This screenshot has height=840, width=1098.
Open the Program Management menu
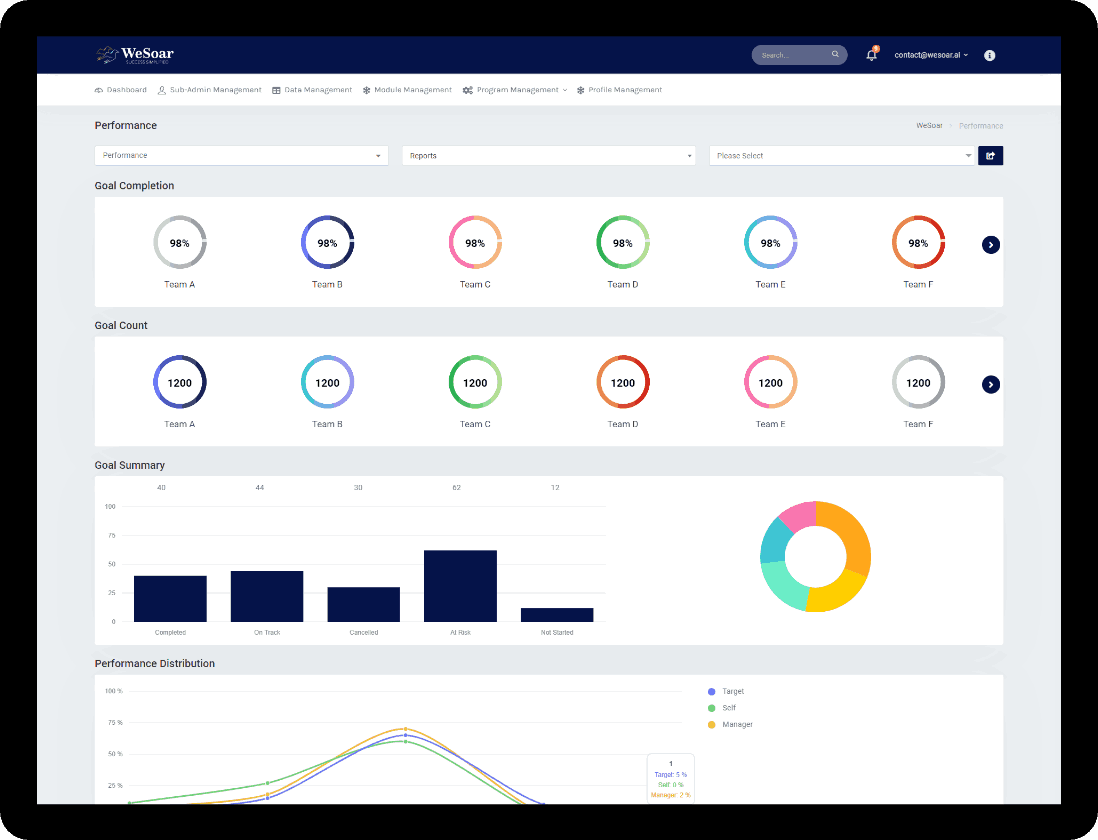pyautogui.click(x=515, y=90)
